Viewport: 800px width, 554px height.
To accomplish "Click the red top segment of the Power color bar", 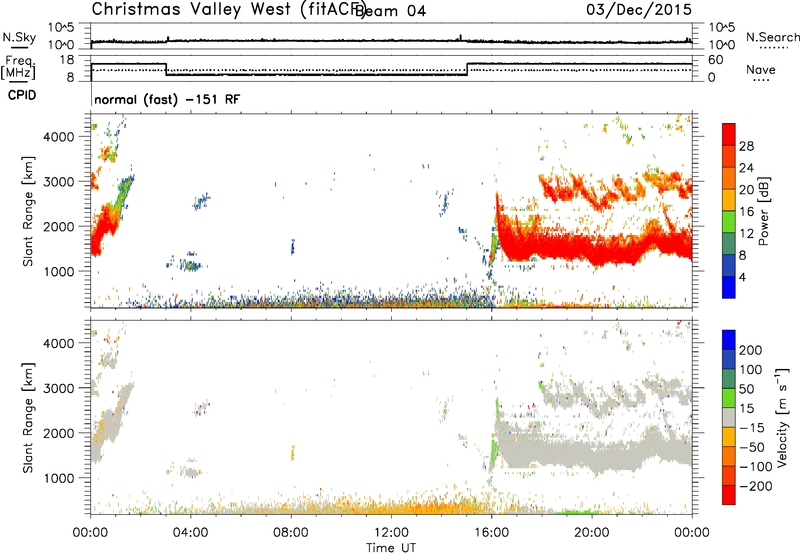I will pyautogui.click(x=729, y=134).
